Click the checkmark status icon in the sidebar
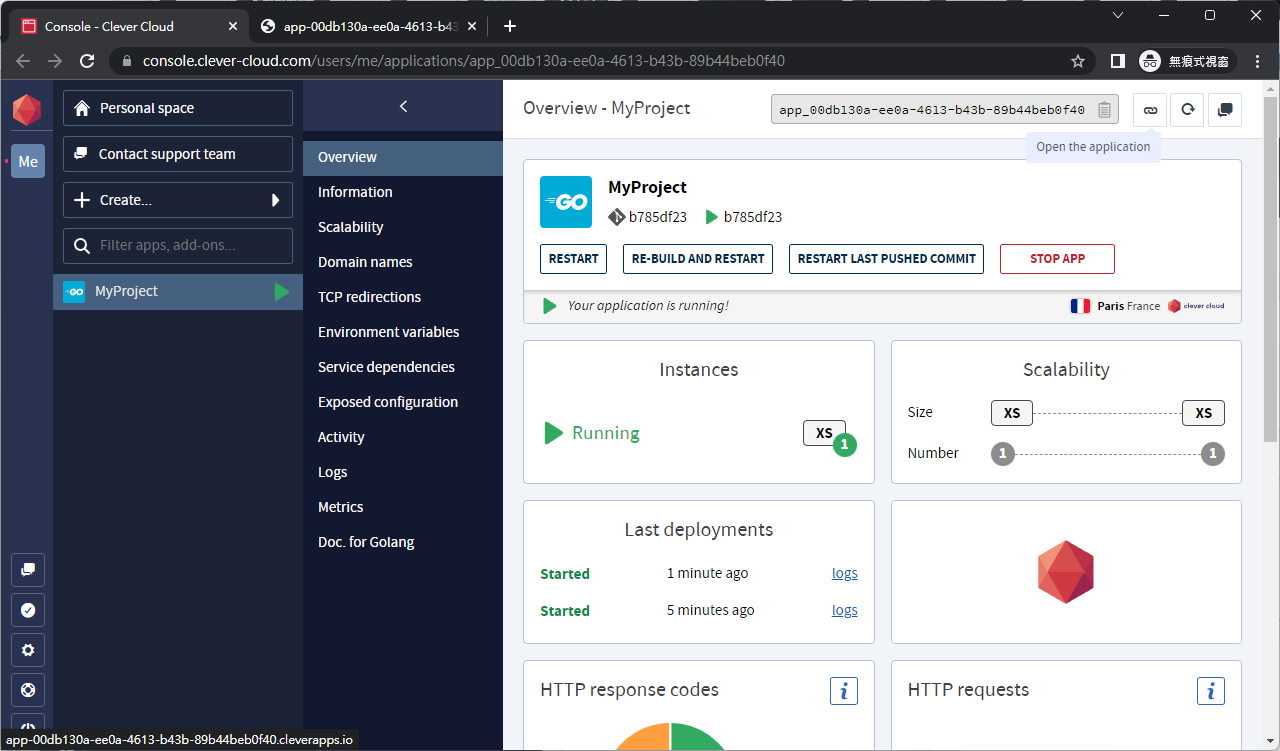 pos(28,610)
